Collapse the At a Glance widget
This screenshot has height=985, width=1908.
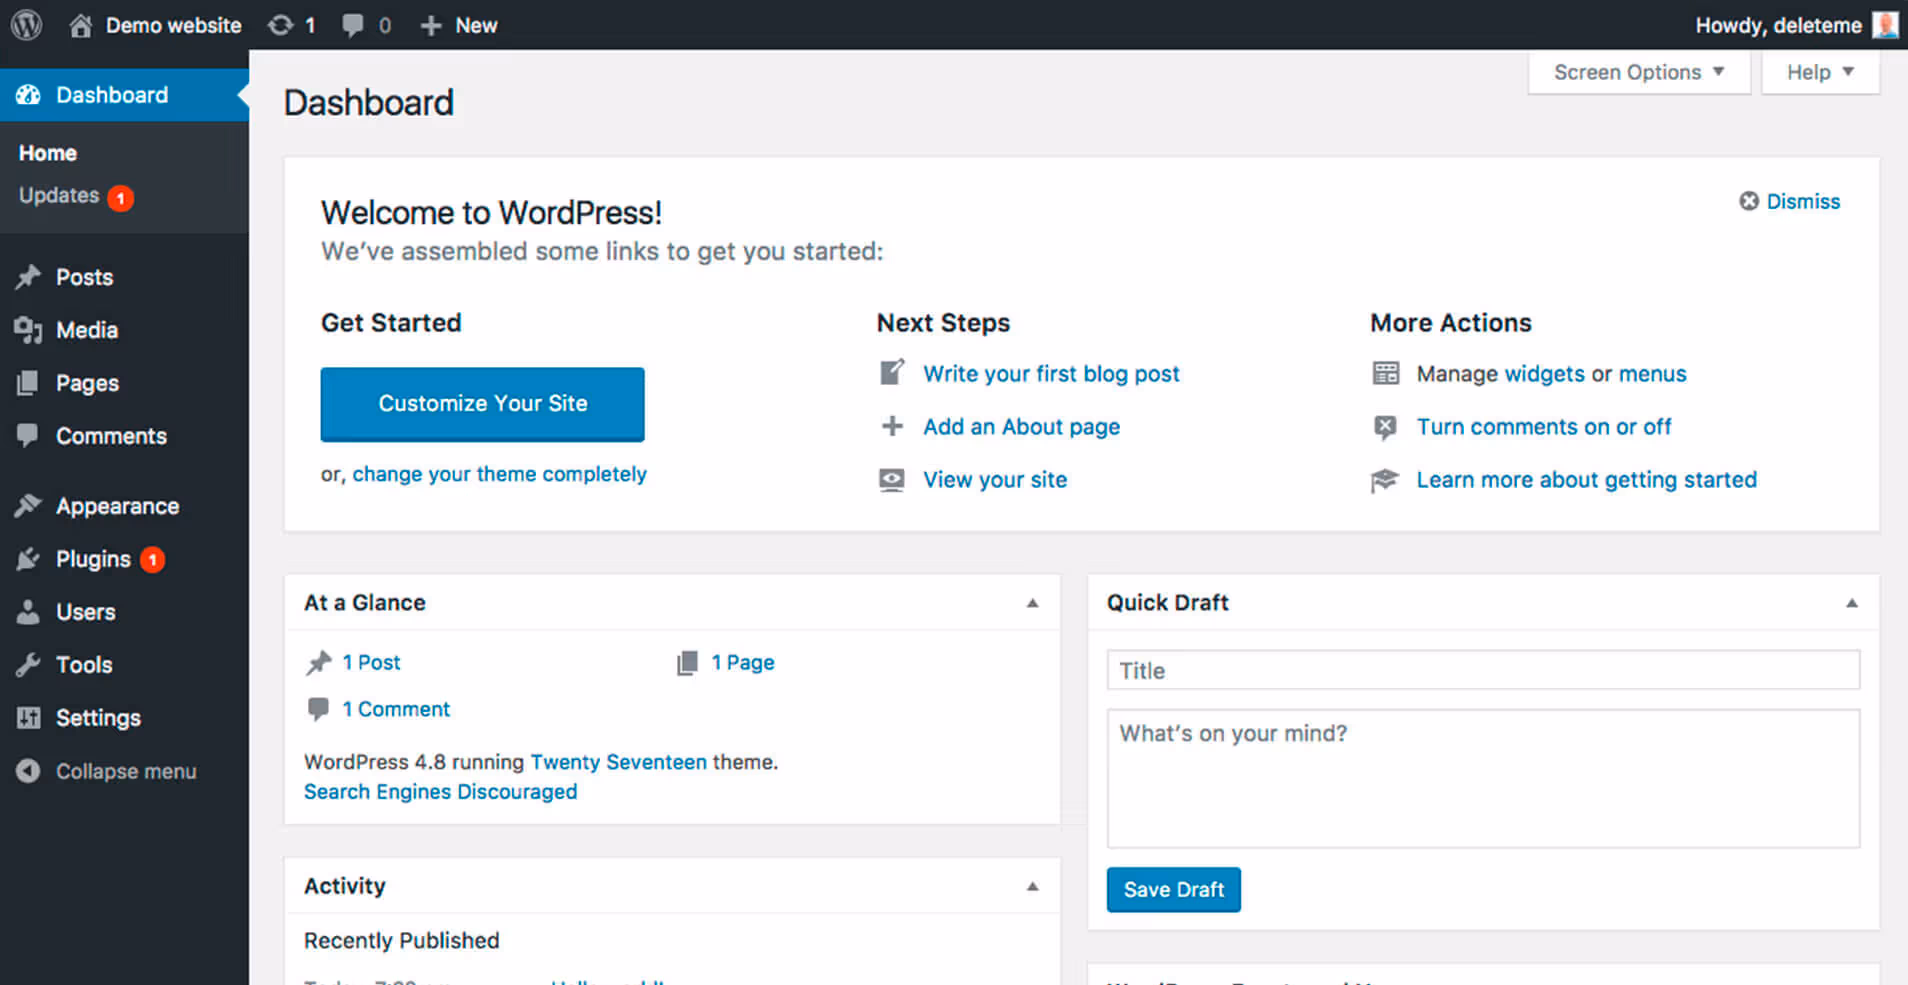click(1033, 603)
